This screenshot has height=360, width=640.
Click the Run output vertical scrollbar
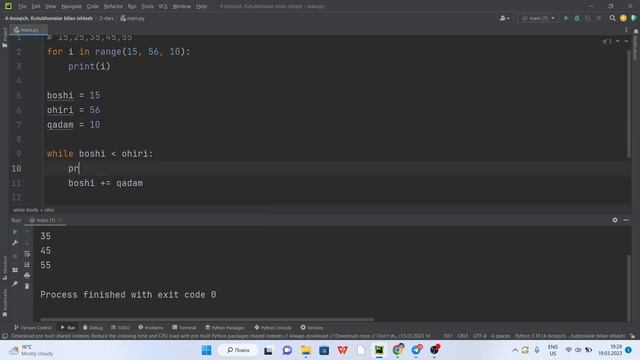click(x=629, y=288)
